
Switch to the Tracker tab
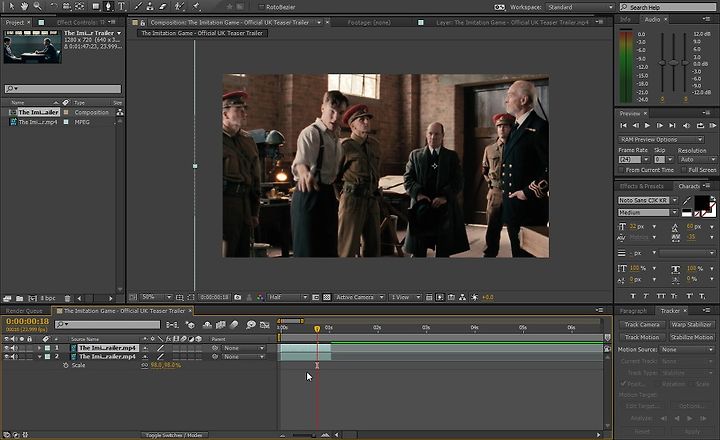click(670, 311)
